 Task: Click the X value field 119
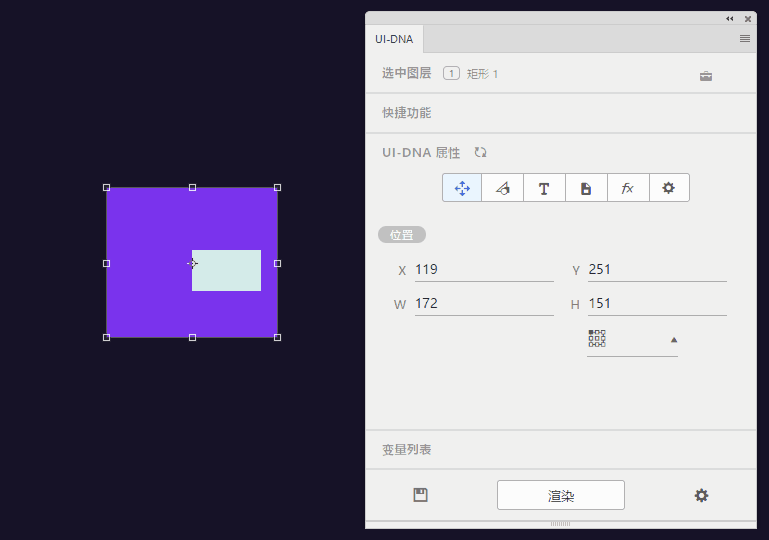point(484,270)
